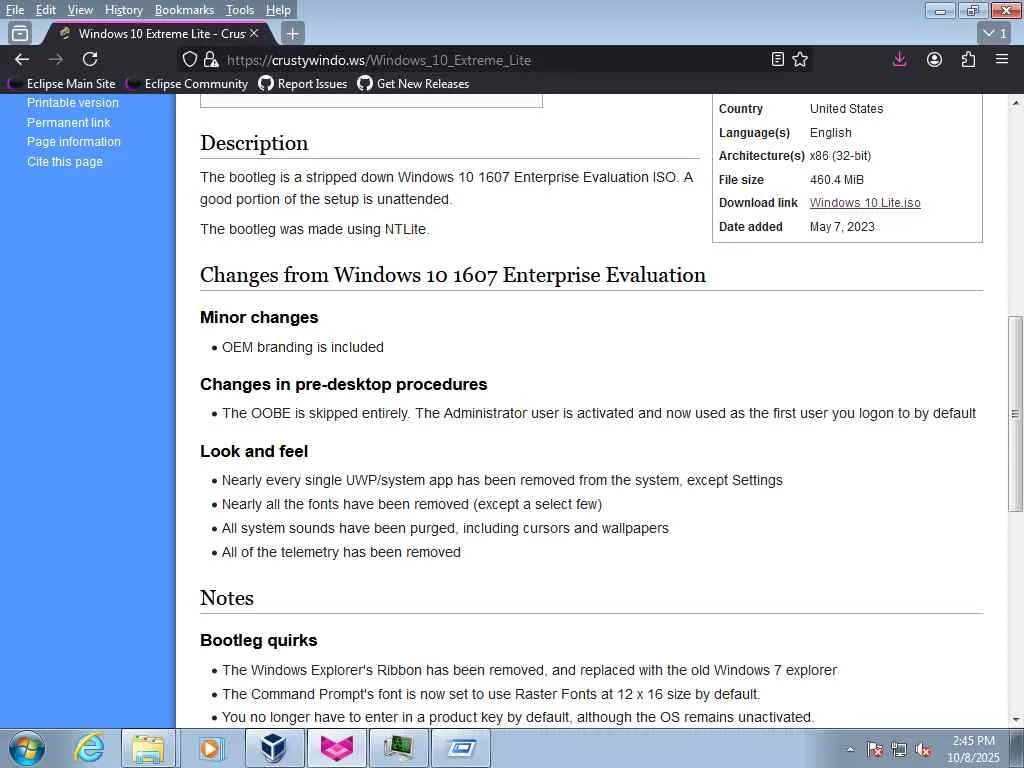
Task: Open the account profile icon
Action: pyautogui.click(x=935, y=59)
